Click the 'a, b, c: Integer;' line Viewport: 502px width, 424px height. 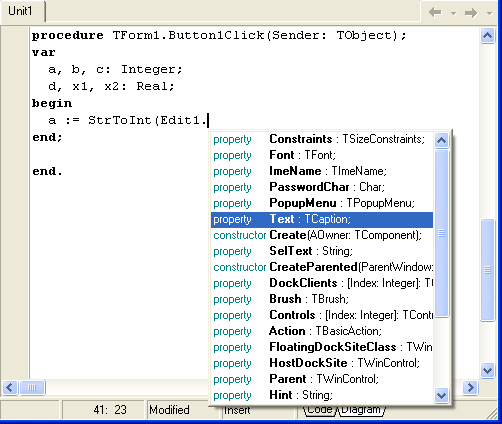(115, 69)
